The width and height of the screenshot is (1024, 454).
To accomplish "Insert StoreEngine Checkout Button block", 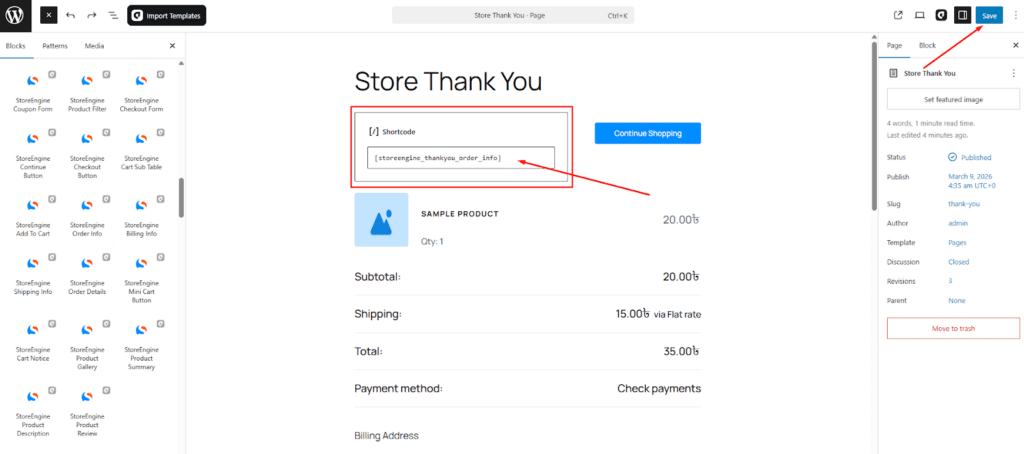I will (x=87, y=154).
